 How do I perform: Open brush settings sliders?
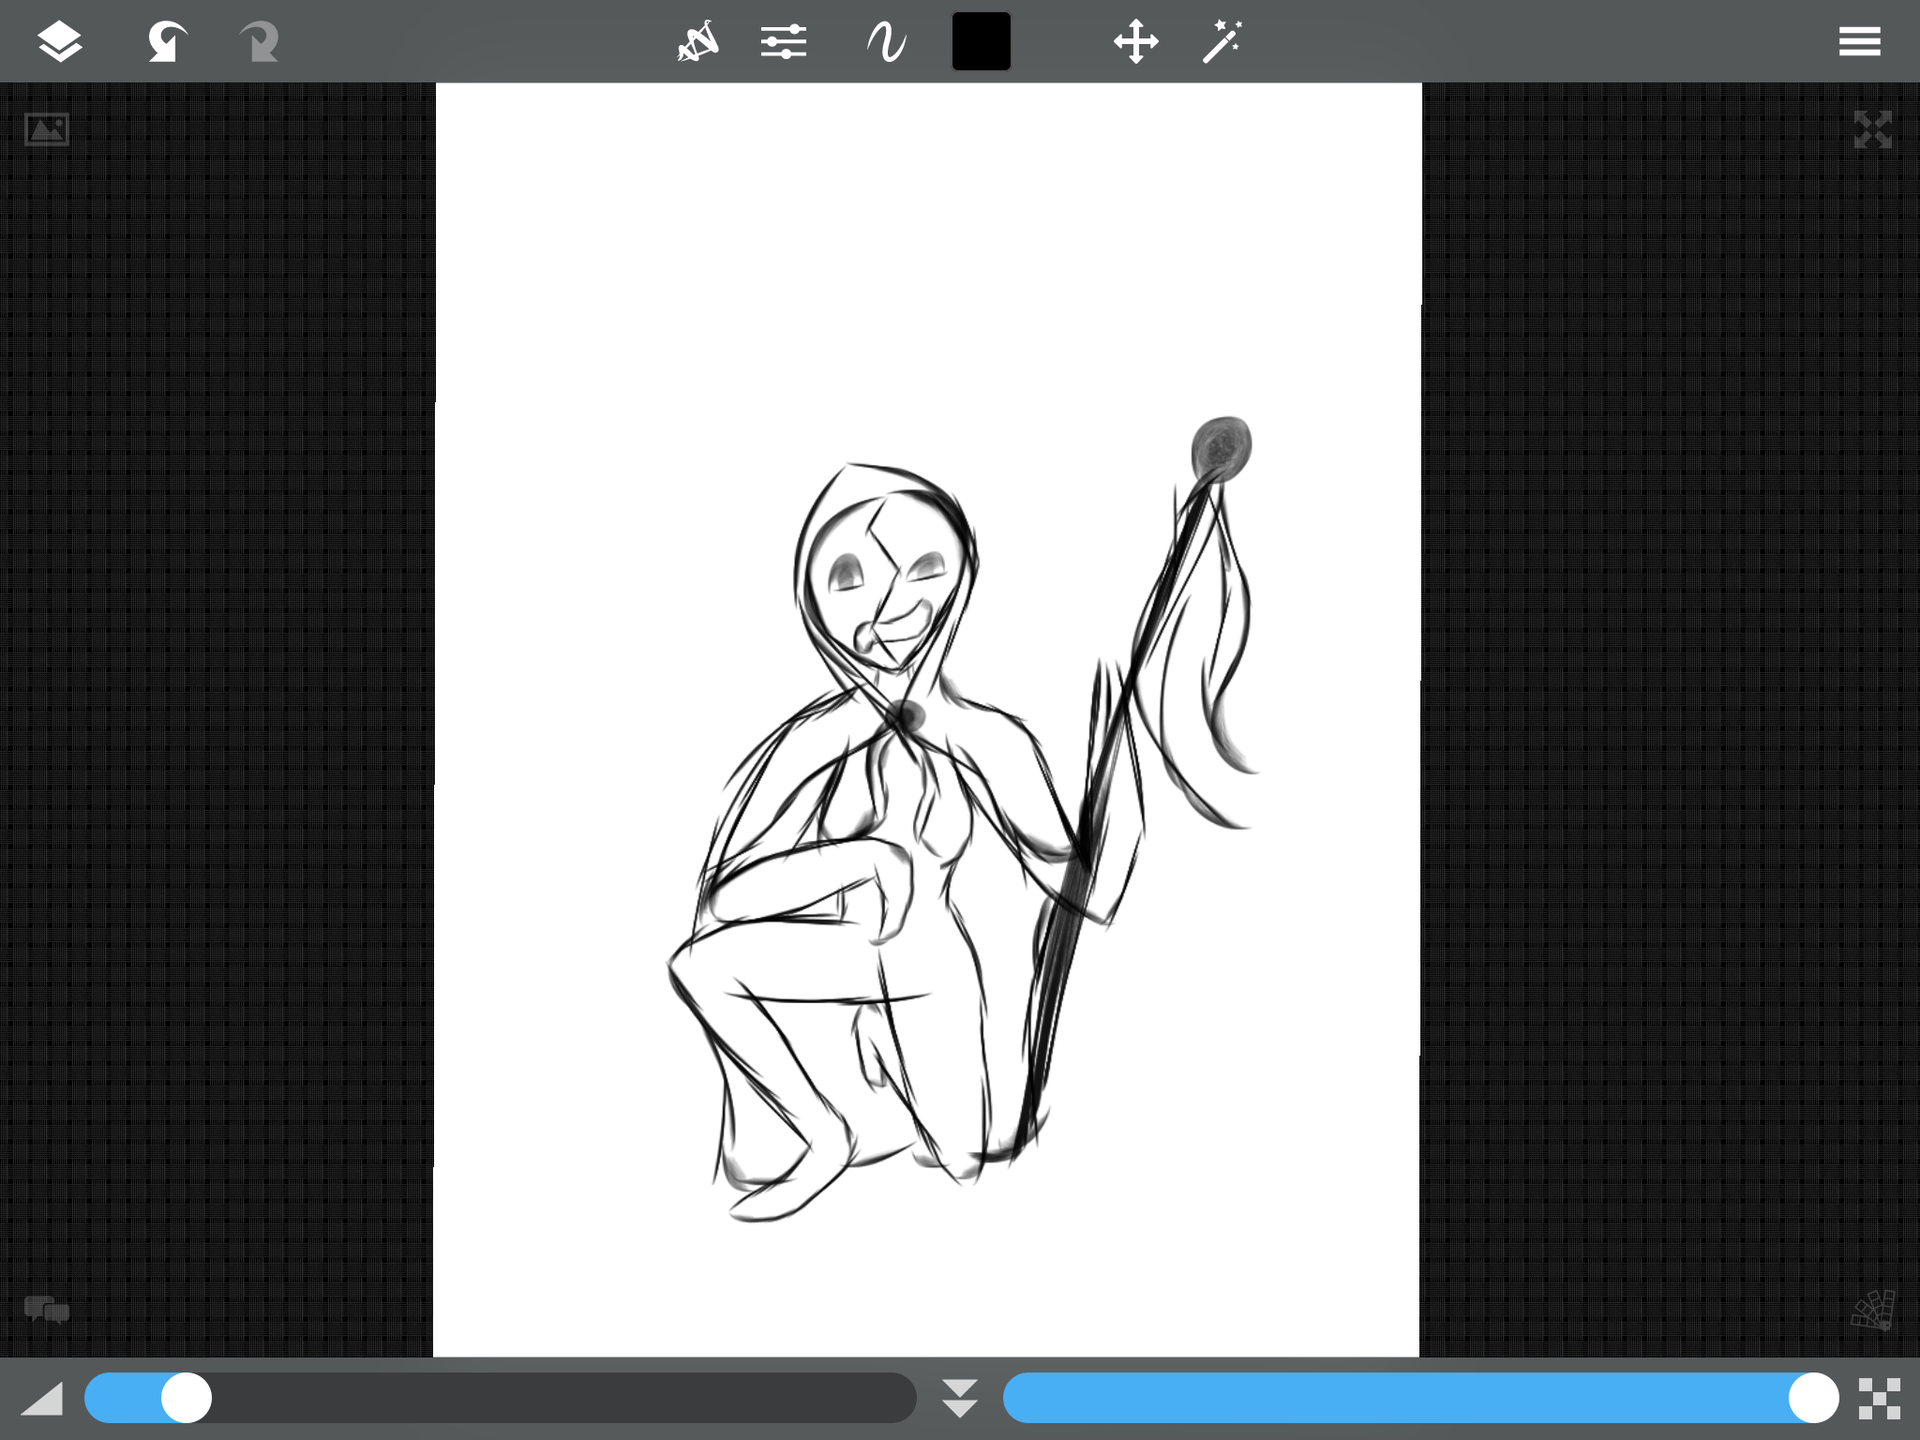click(x=783, y=42)
